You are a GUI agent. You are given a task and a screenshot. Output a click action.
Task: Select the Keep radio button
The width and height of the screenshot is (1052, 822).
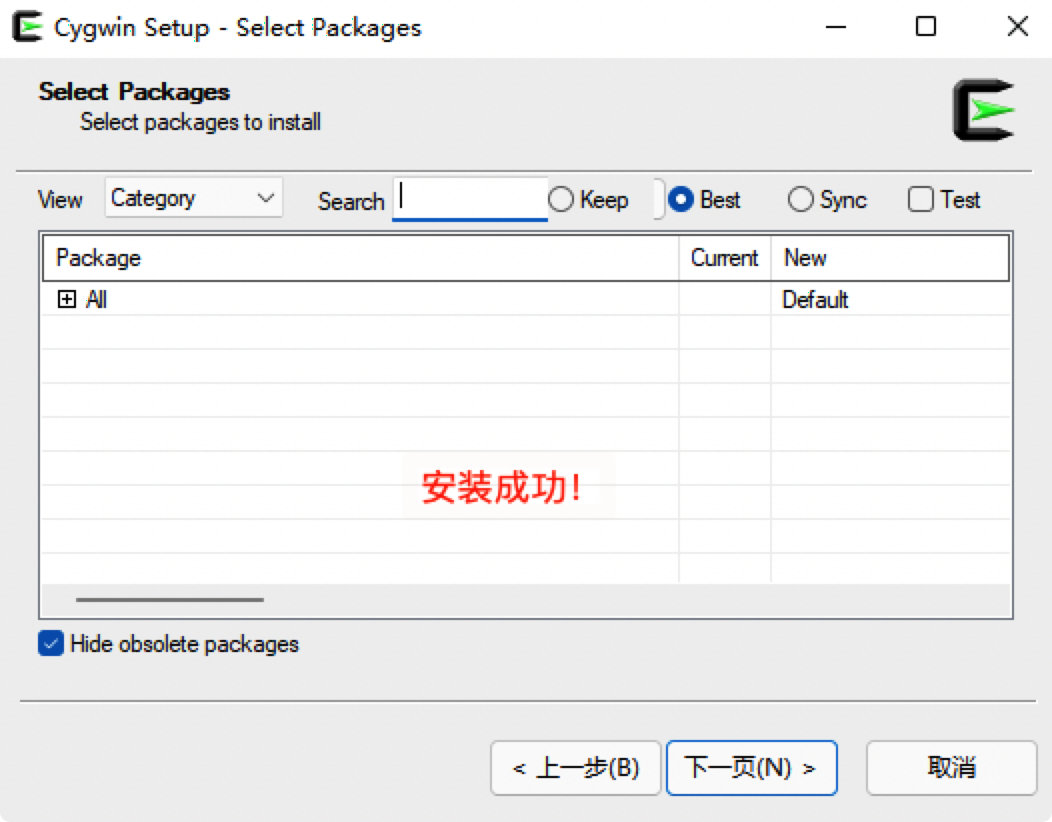coord(562,200)
